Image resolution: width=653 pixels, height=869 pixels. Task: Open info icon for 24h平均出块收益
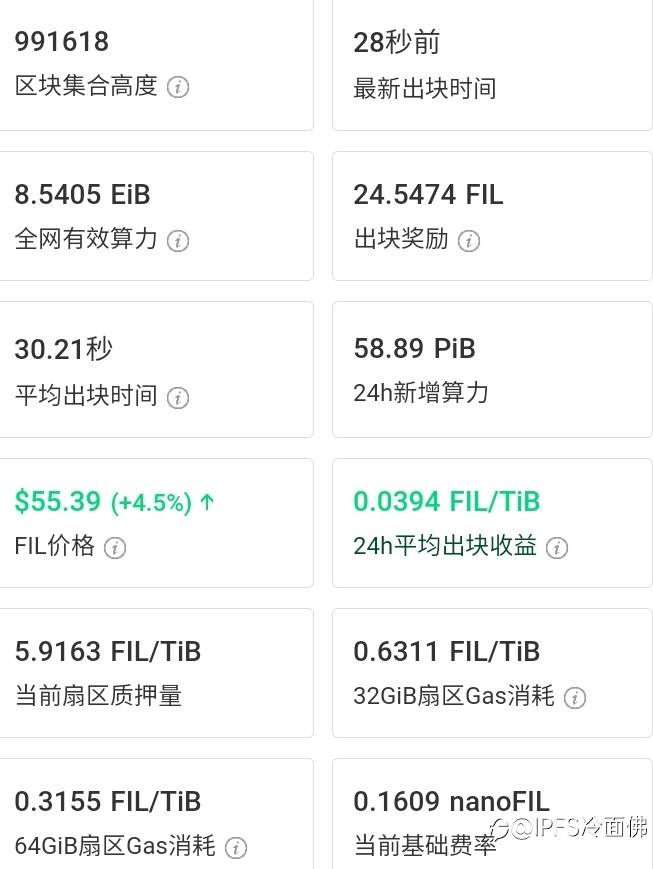pos(557,547)
